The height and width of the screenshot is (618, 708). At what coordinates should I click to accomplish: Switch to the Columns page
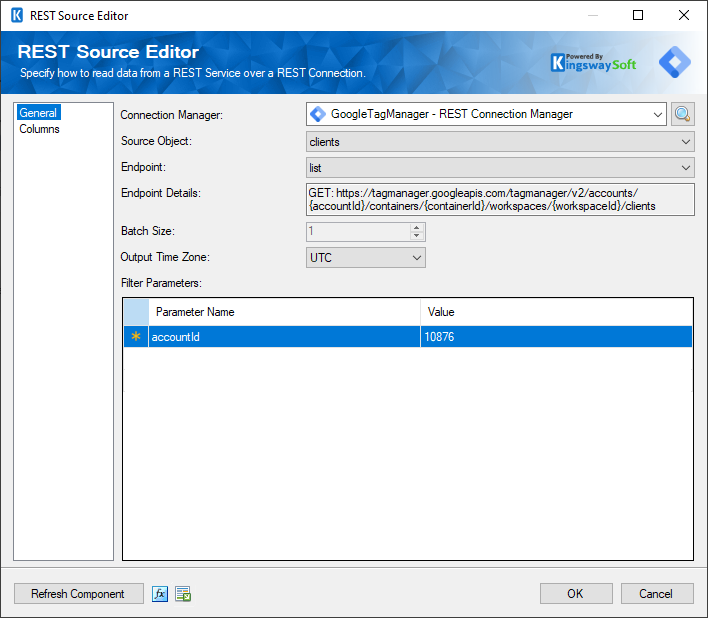pos(39,129)
